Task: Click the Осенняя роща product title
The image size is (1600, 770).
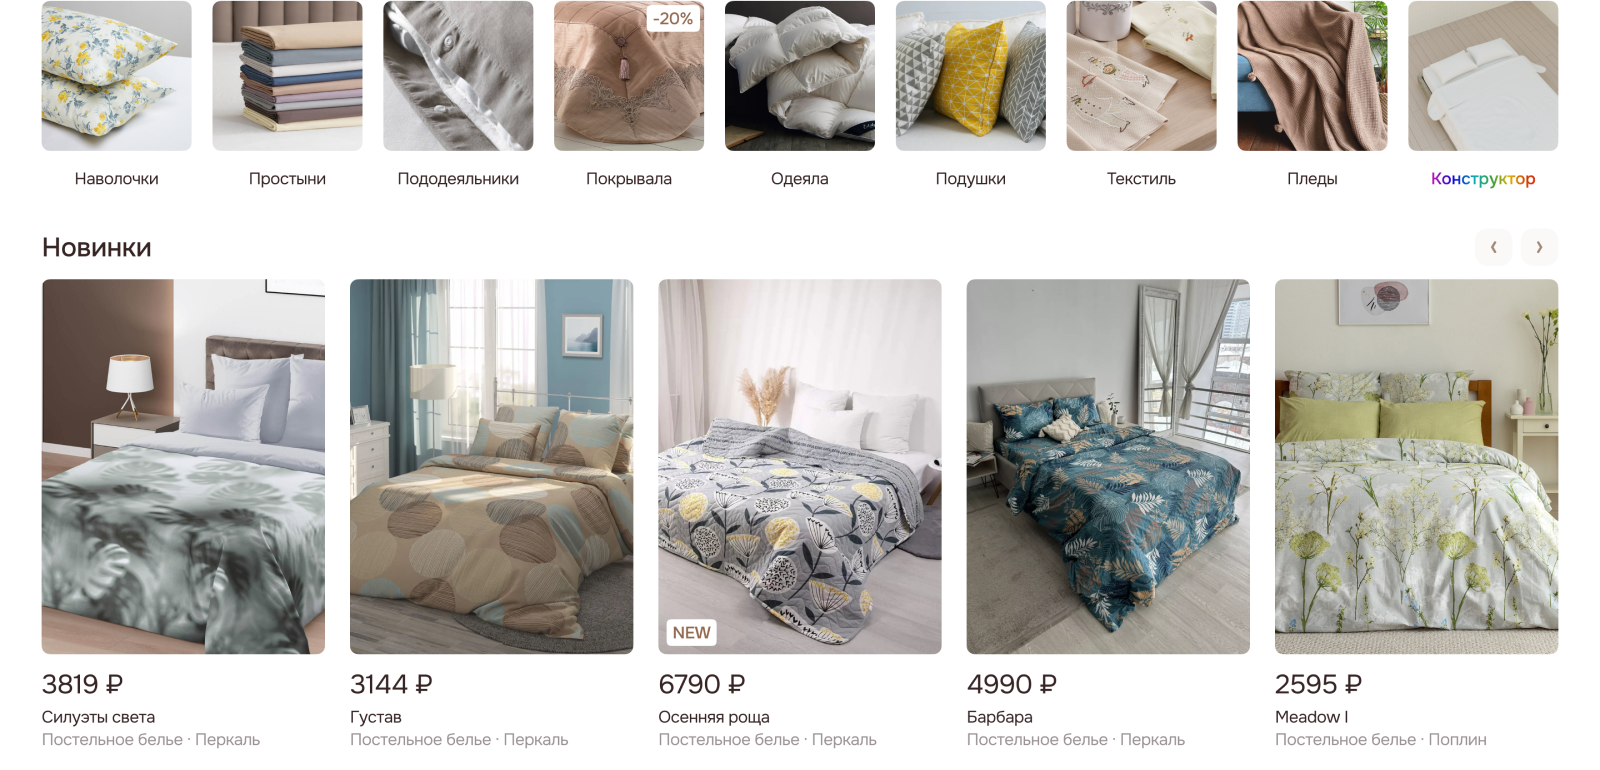Action: coord(714,717)
